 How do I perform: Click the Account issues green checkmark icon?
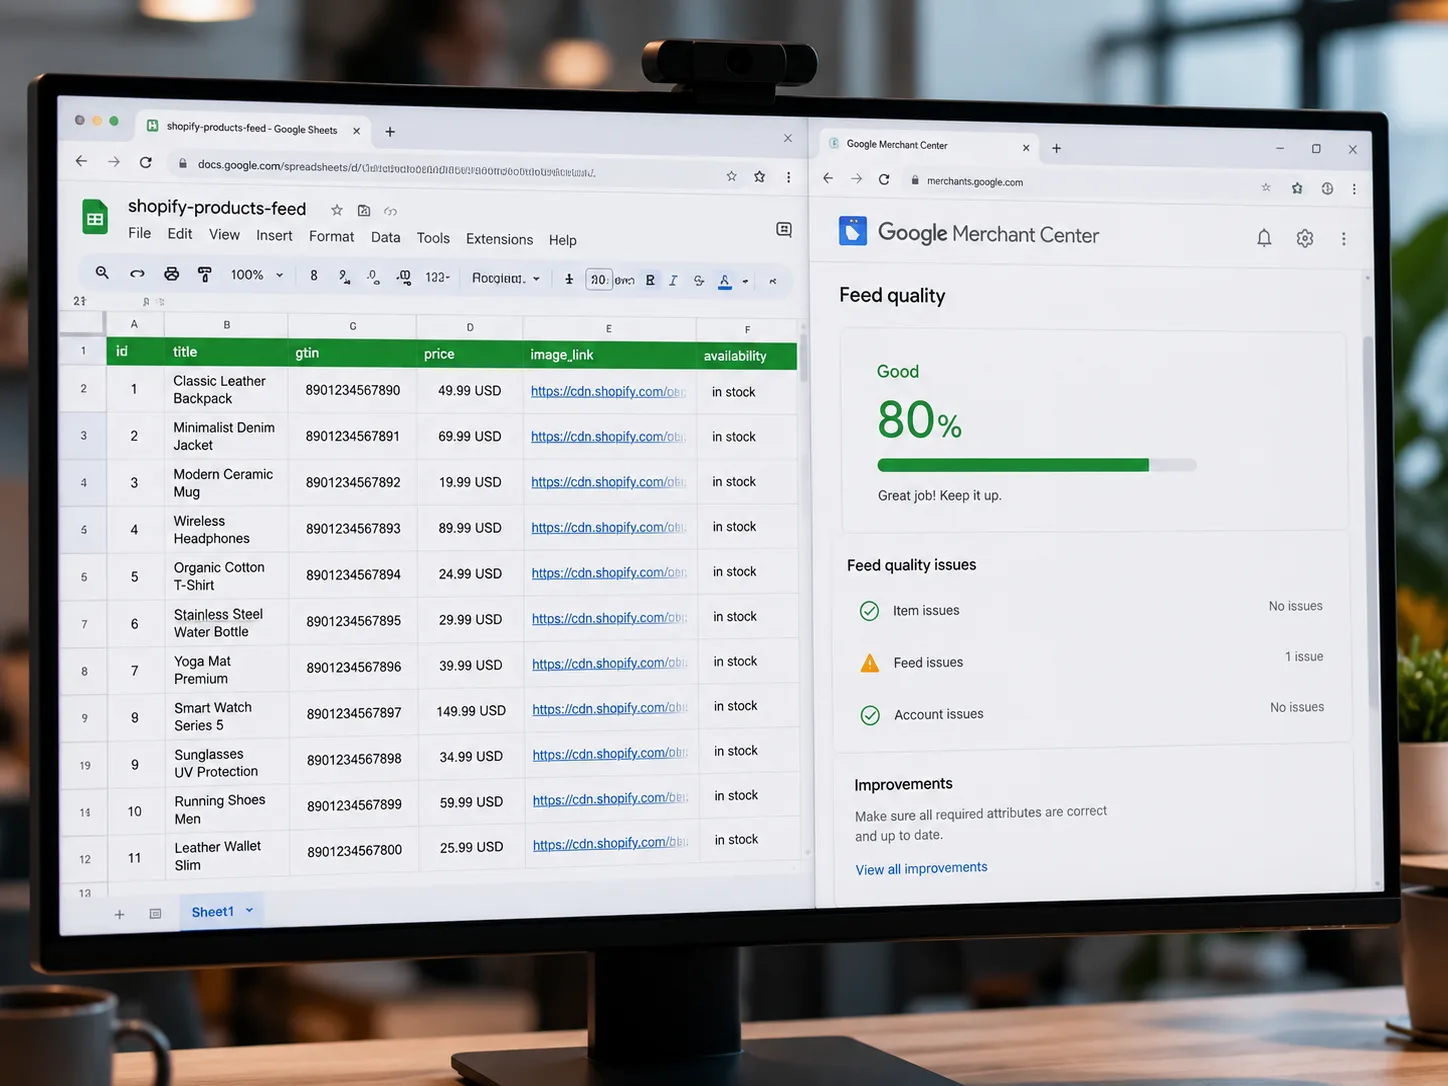click(x=870, y=715)
